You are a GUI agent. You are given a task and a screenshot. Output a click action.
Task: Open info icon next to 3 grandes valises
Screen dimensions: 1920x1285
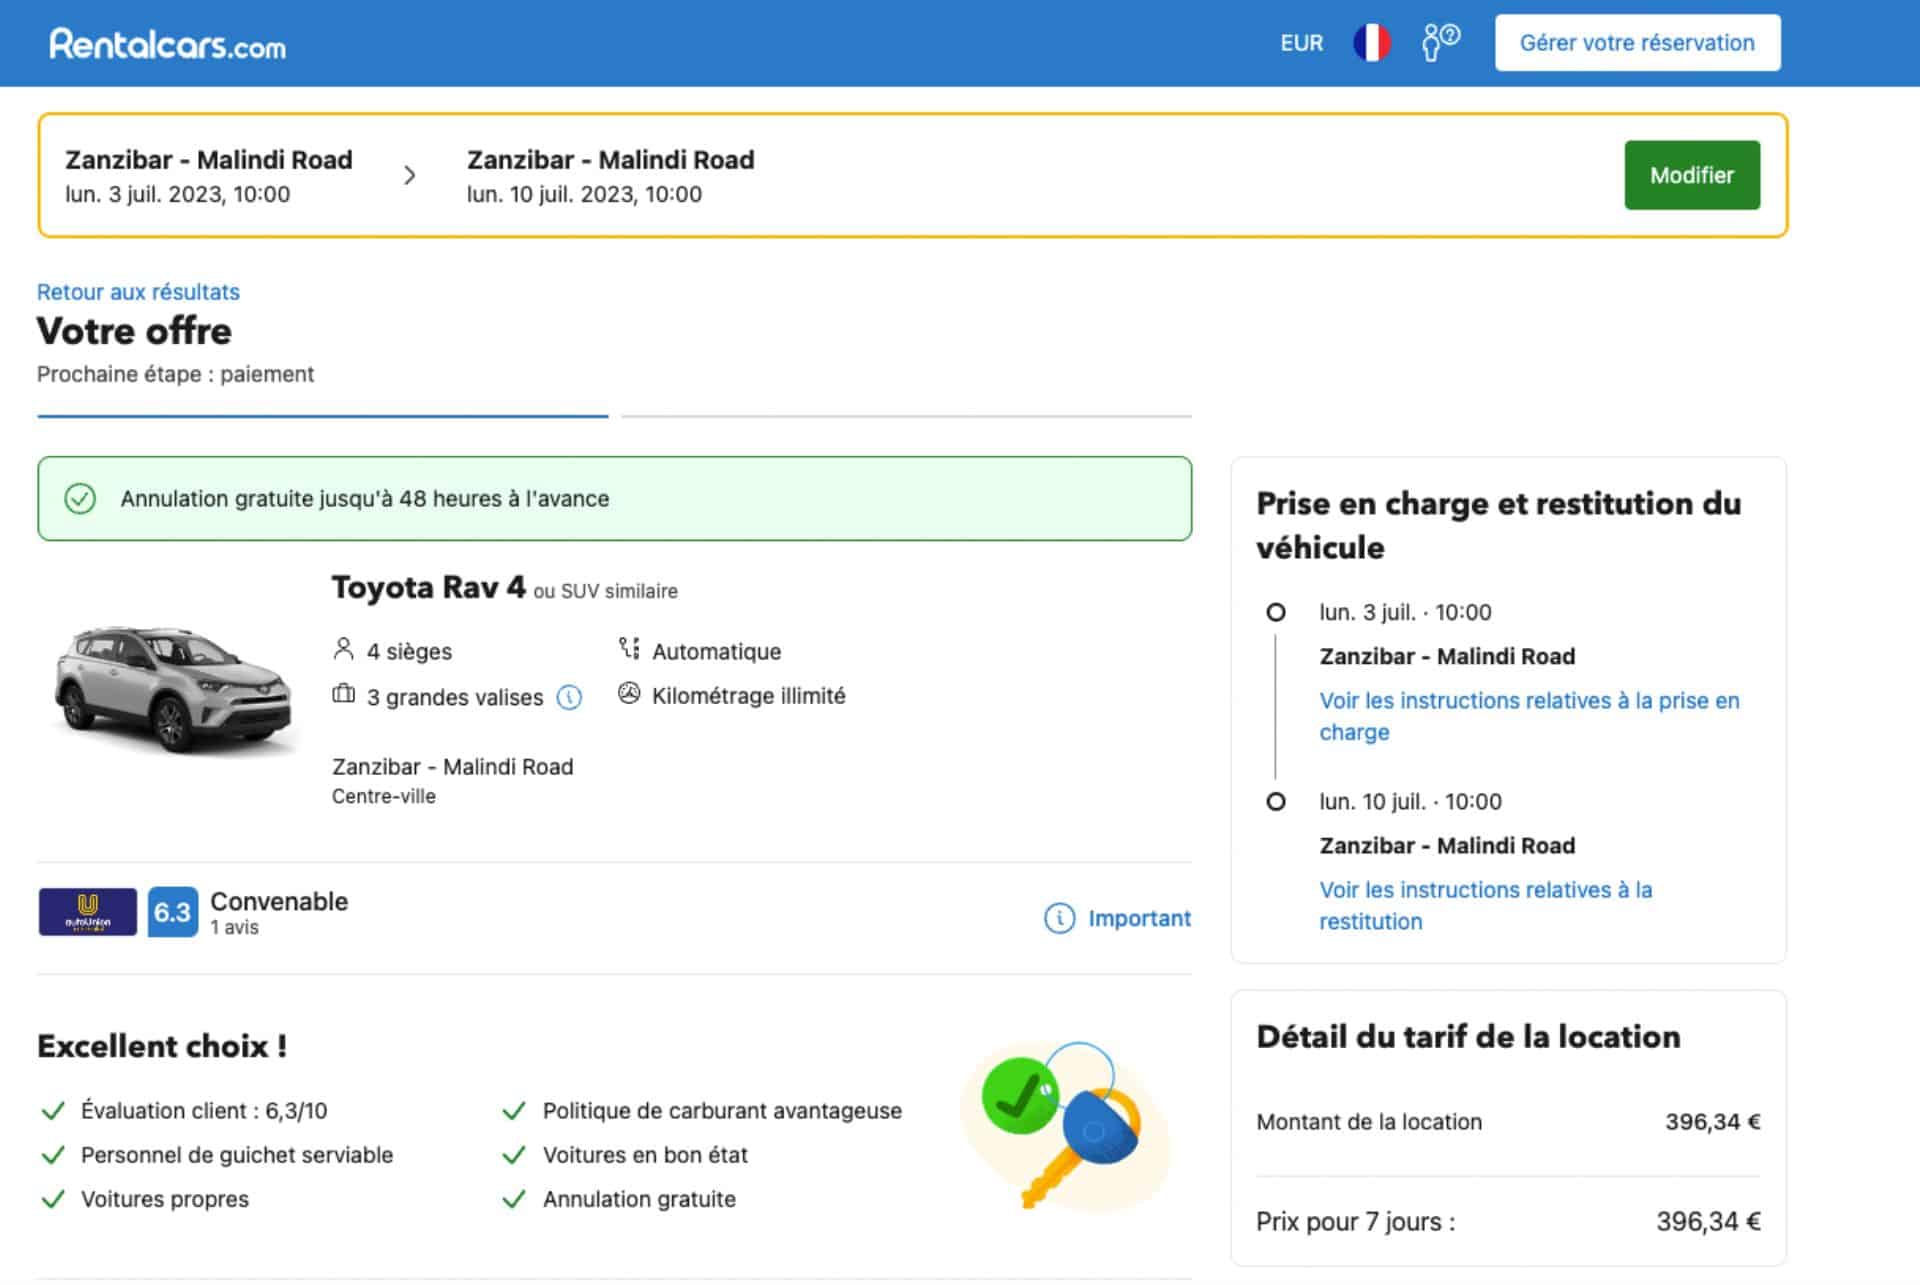569,697
